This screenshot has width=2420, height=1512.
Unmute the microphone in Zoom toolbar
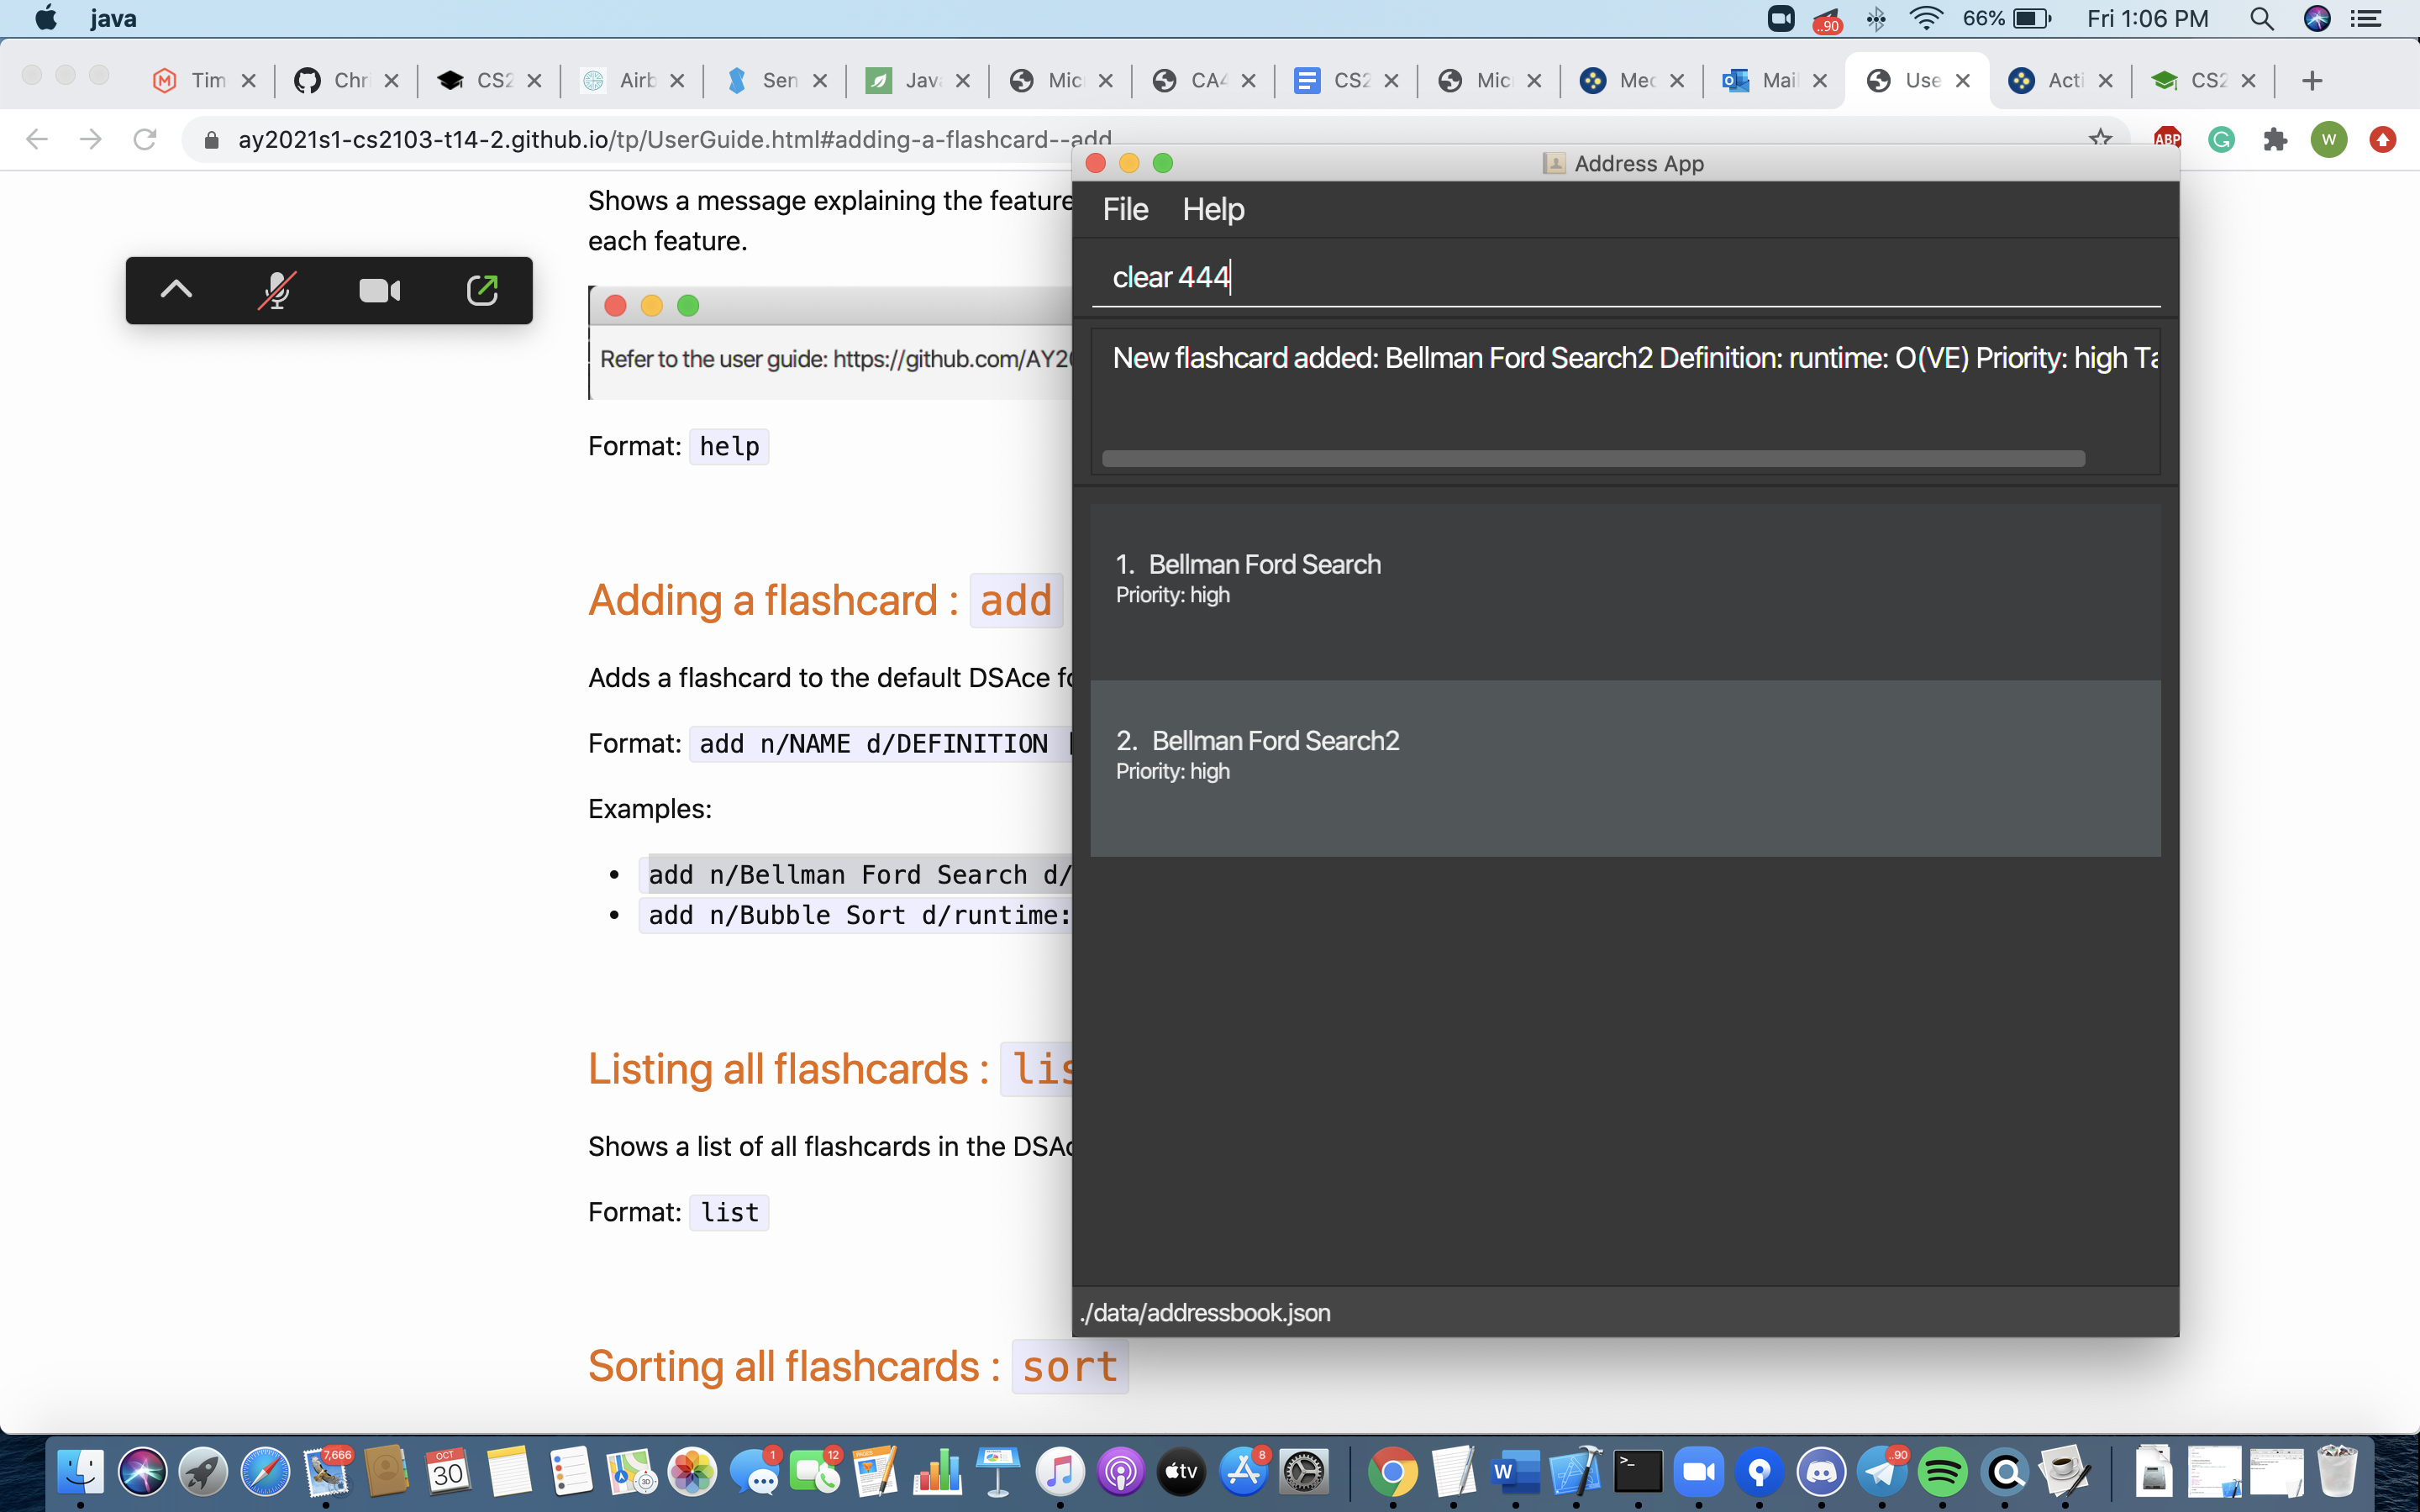point(276,290)
